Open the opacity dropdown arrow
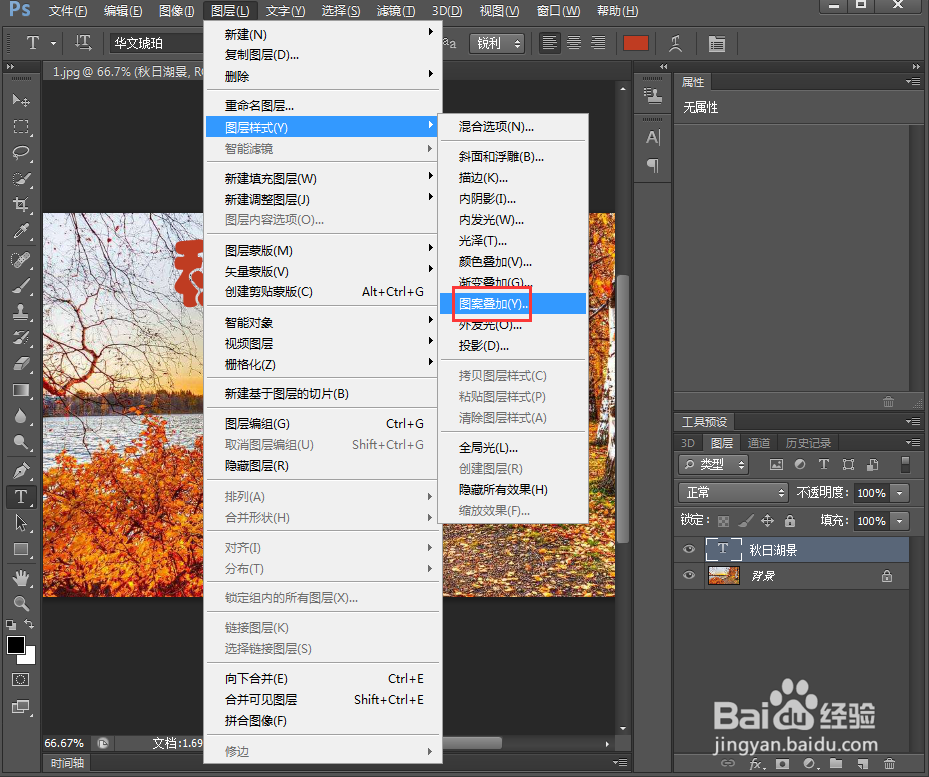 click(x=899, y=492)
